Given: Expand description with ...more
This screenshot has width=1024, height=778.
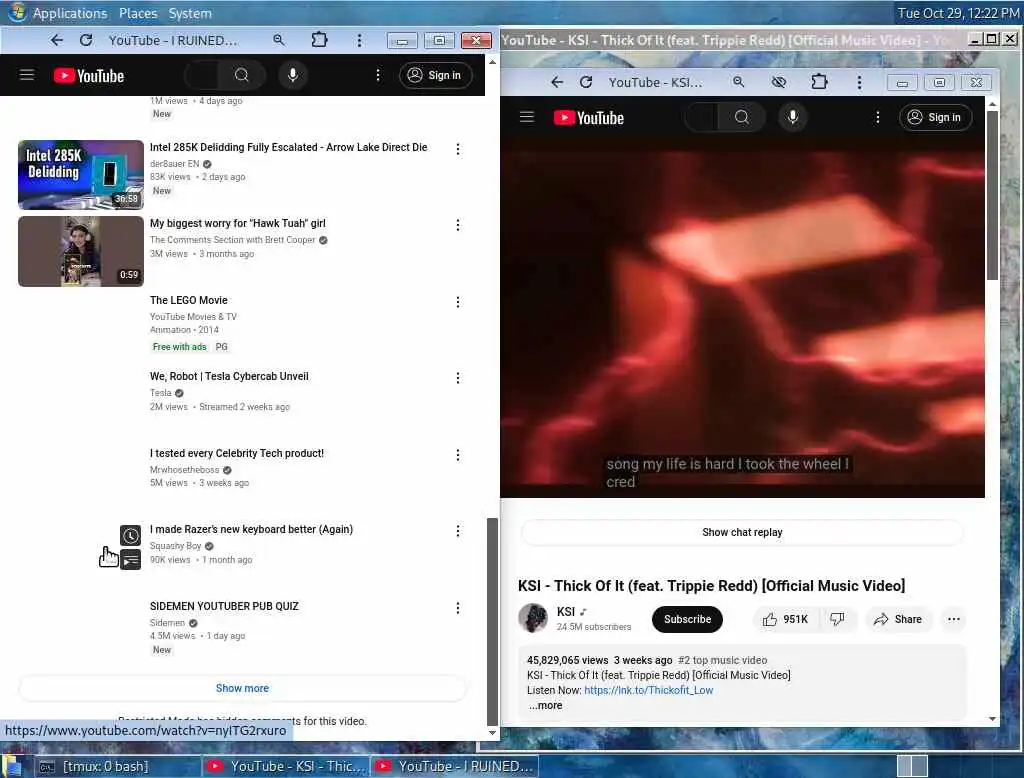Looking at the screenshot, I should pos(546,705).
